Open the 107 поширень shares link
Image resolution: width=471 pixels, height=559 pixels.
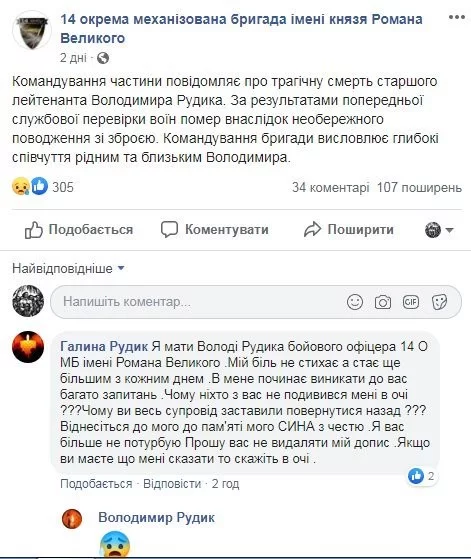(x=419, y=187)
